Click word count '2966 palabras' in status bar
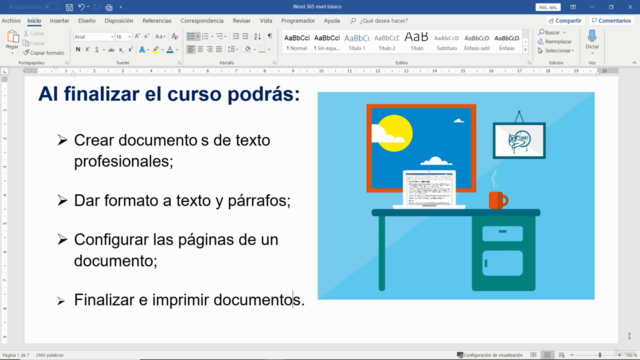Image resolution: width=640 pixels, height=360 pixels. (x=49, y=355)
